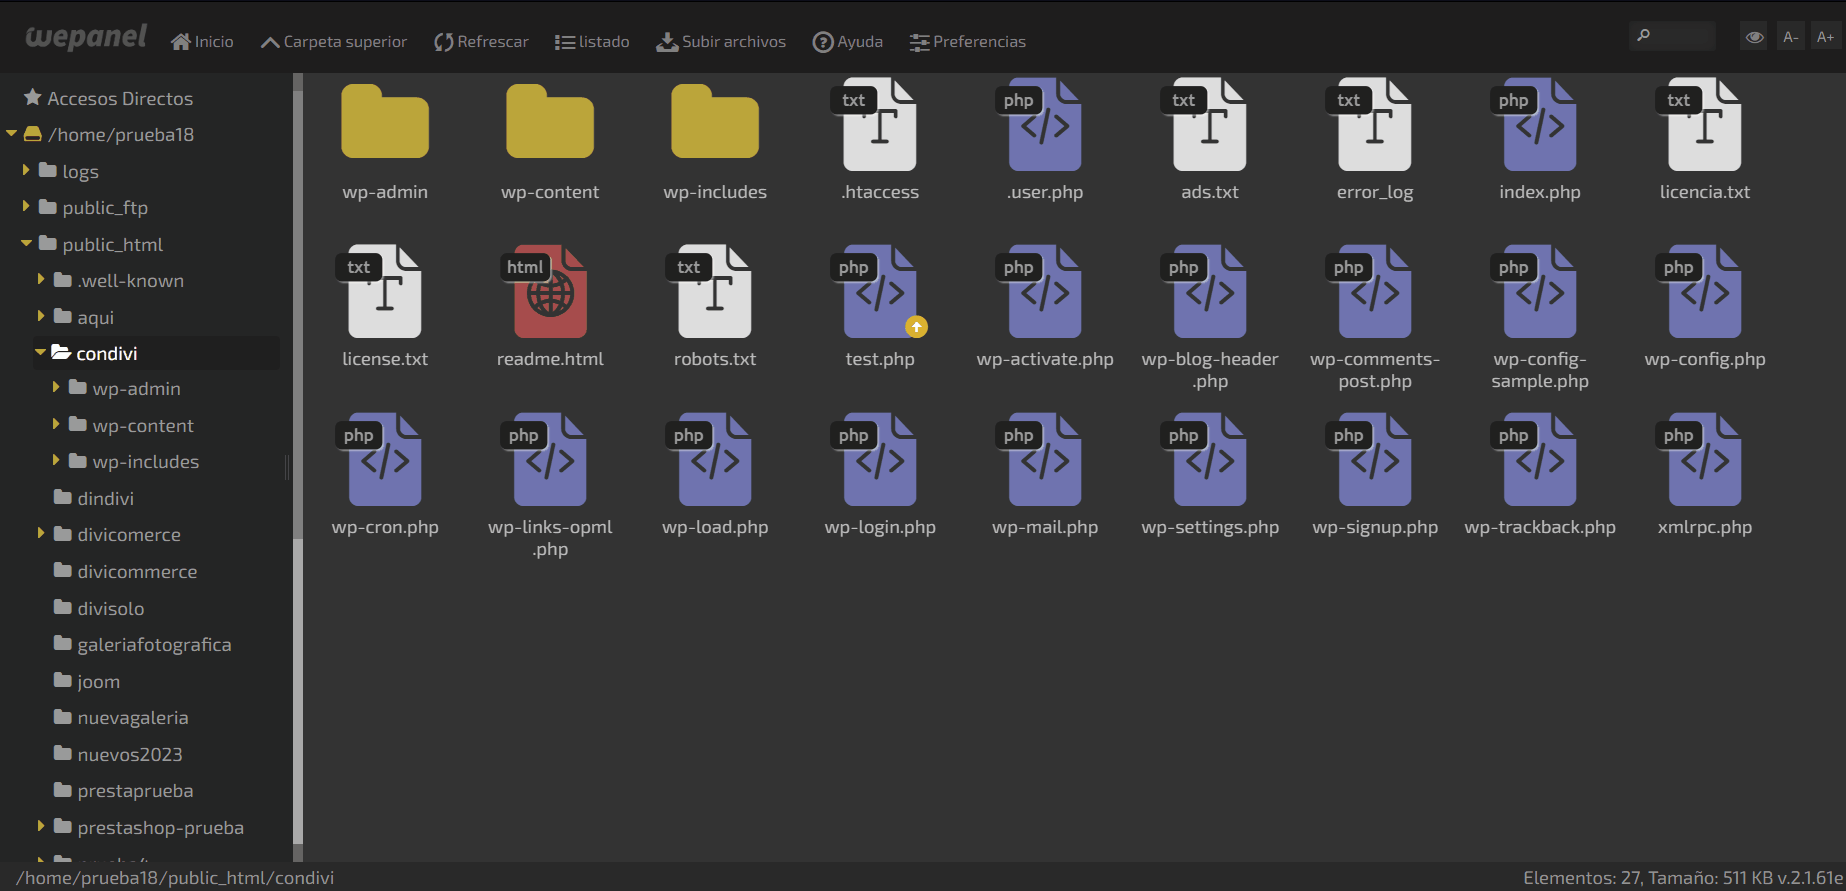Select the wp-content folder icon

pos(550,123)
